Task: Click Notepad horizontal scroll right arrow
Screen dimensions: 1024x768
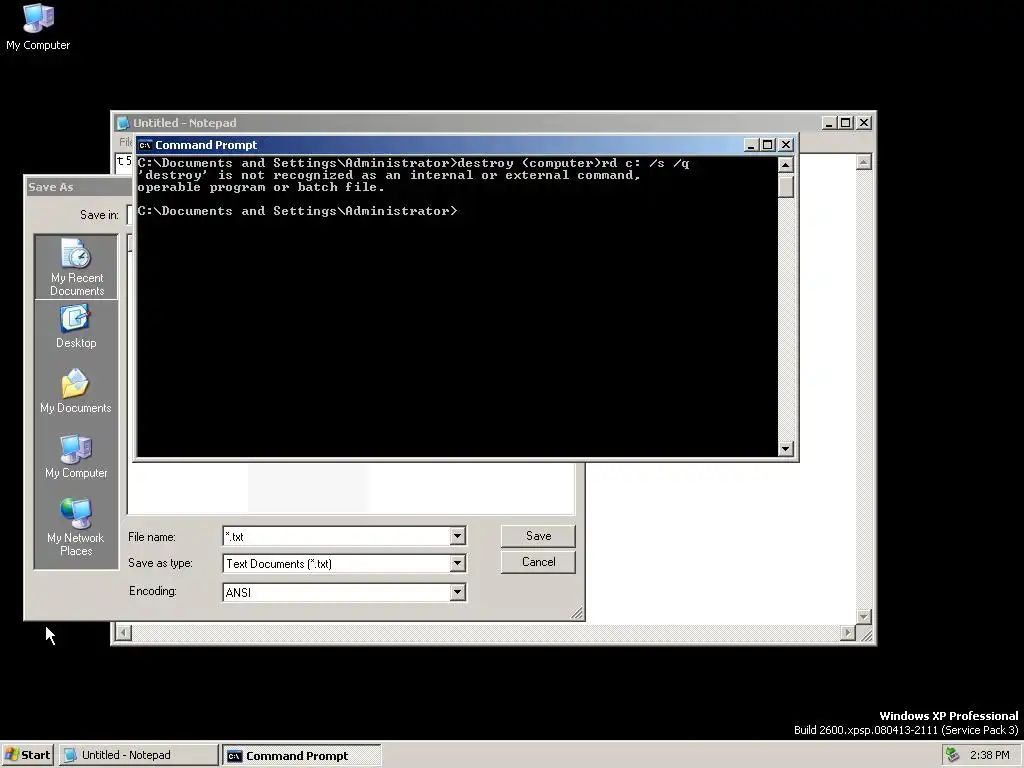Action: coord(848,632)
